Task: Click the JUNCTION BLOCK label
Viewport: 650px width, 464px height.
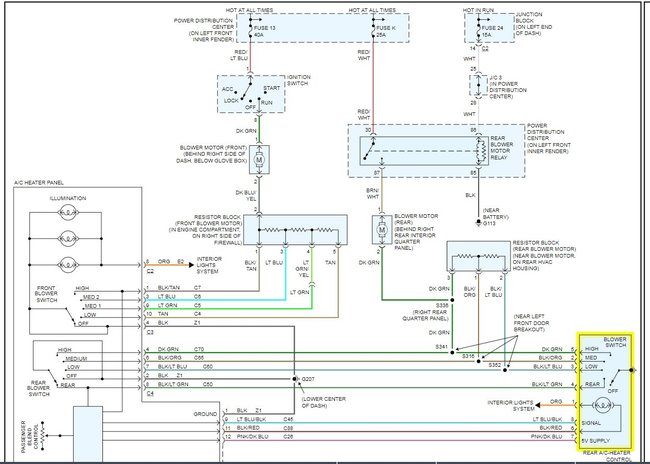Action: coord(529,17)
